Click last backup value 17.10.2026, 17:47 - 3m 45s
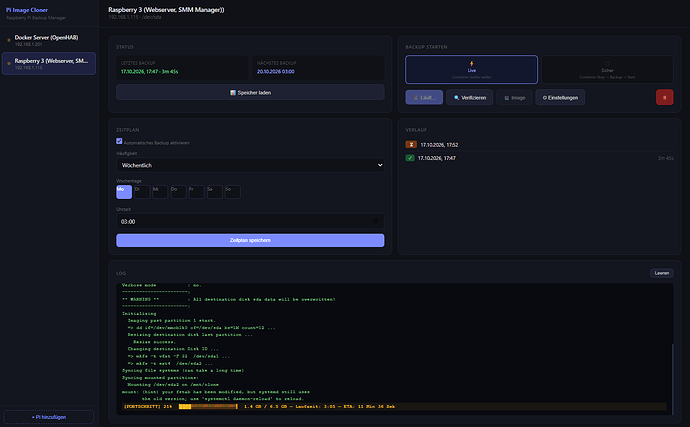Screen dimensions: 690x427 click(150, 71)
